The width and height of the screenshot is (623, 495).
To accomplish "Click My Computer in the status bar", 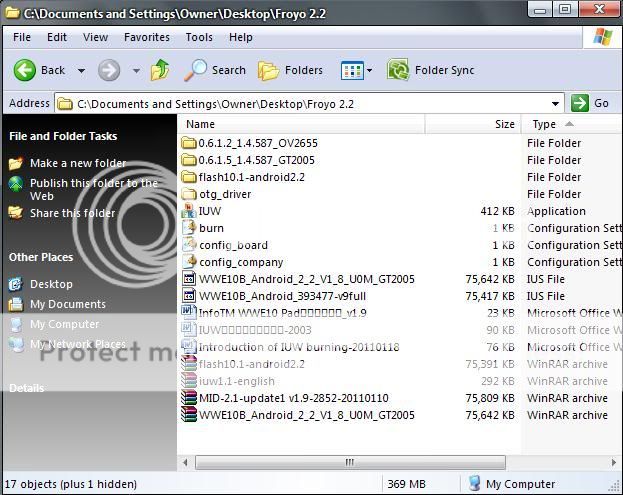I will click(x=512, y=484).
